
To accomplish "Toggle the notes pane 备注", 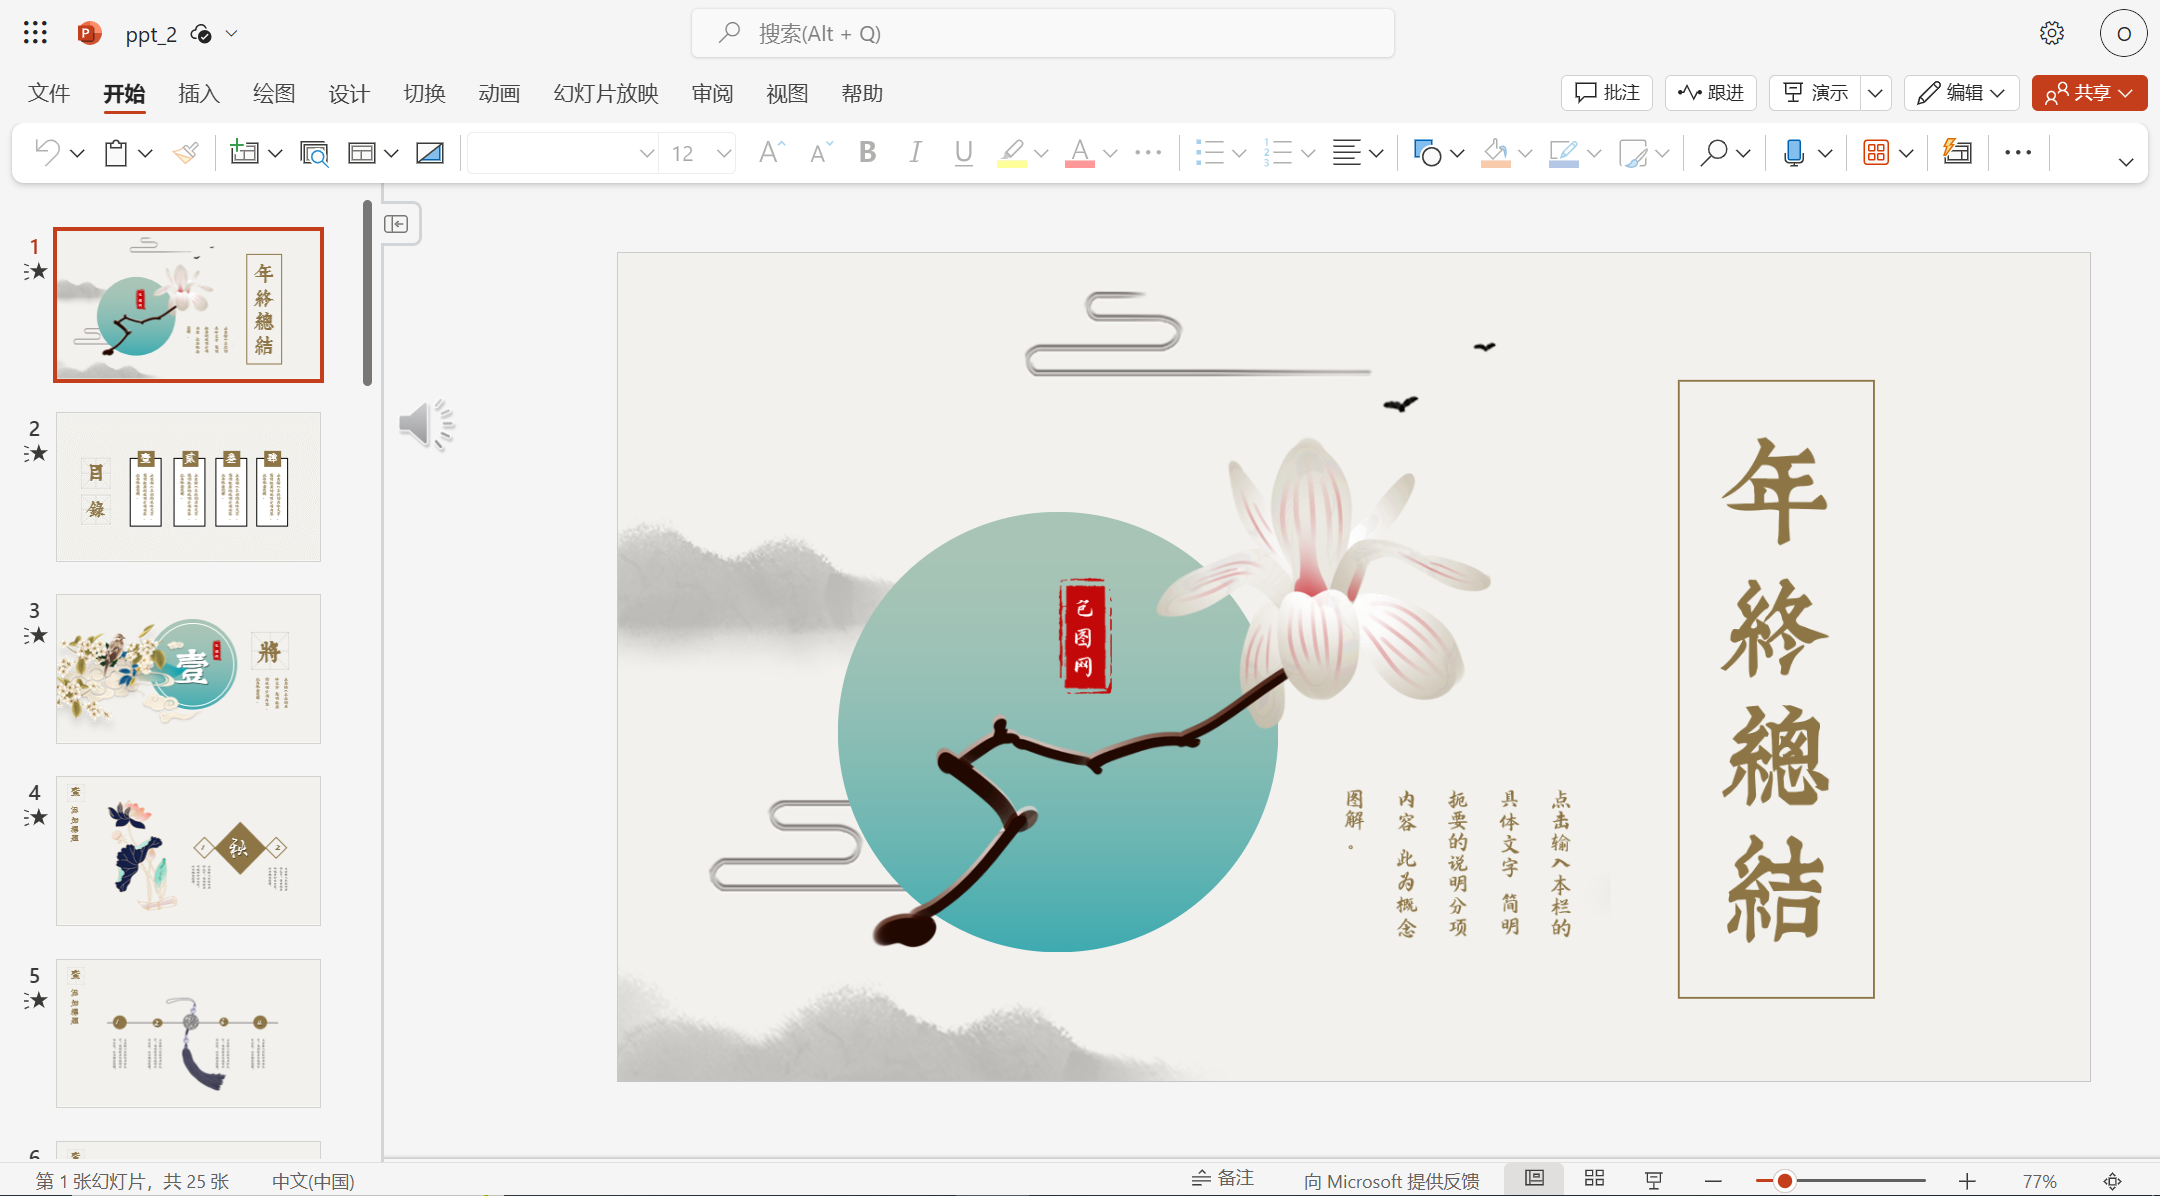I will point(1223,1179).
